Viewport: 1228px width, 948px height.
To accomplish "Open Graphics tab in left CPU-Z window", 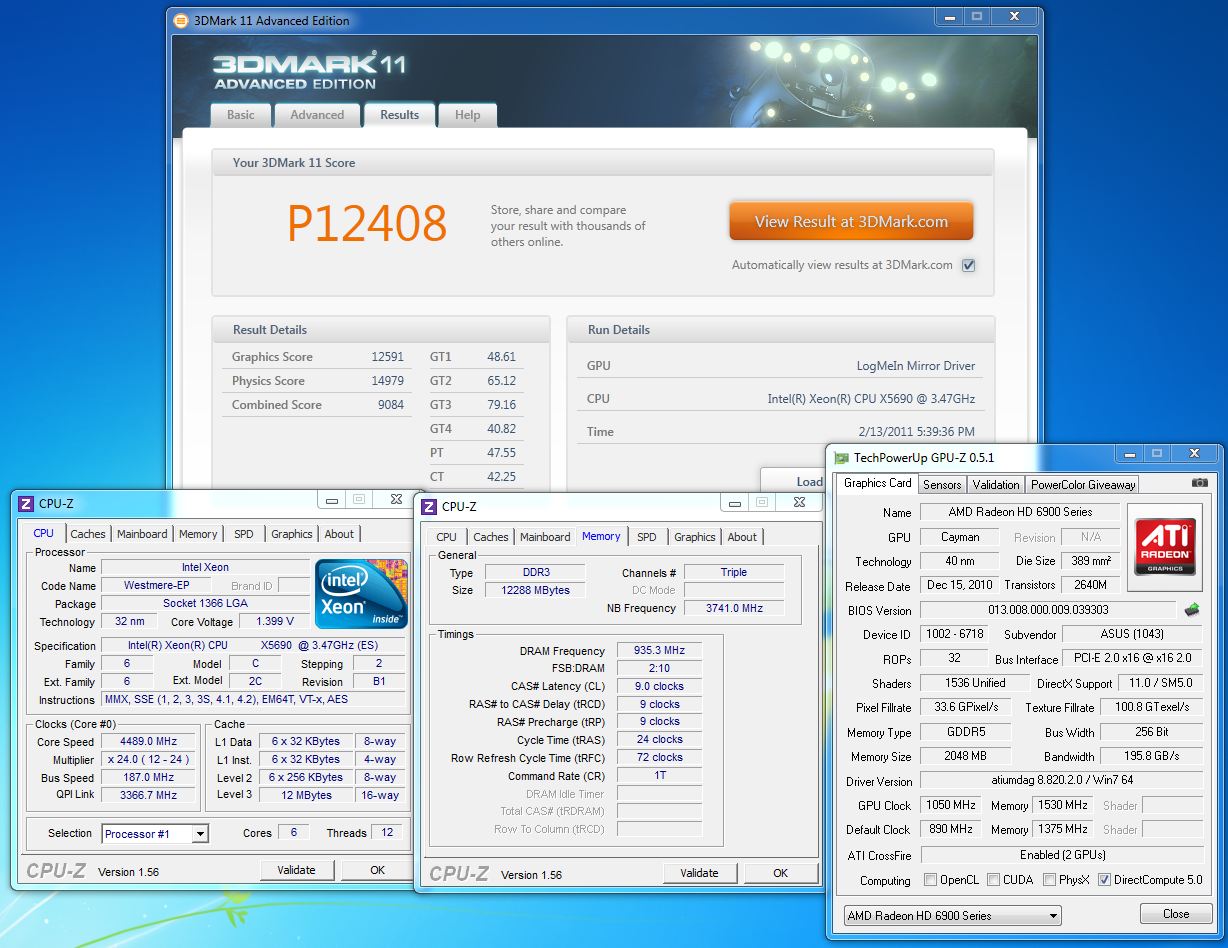I will 292,534.
